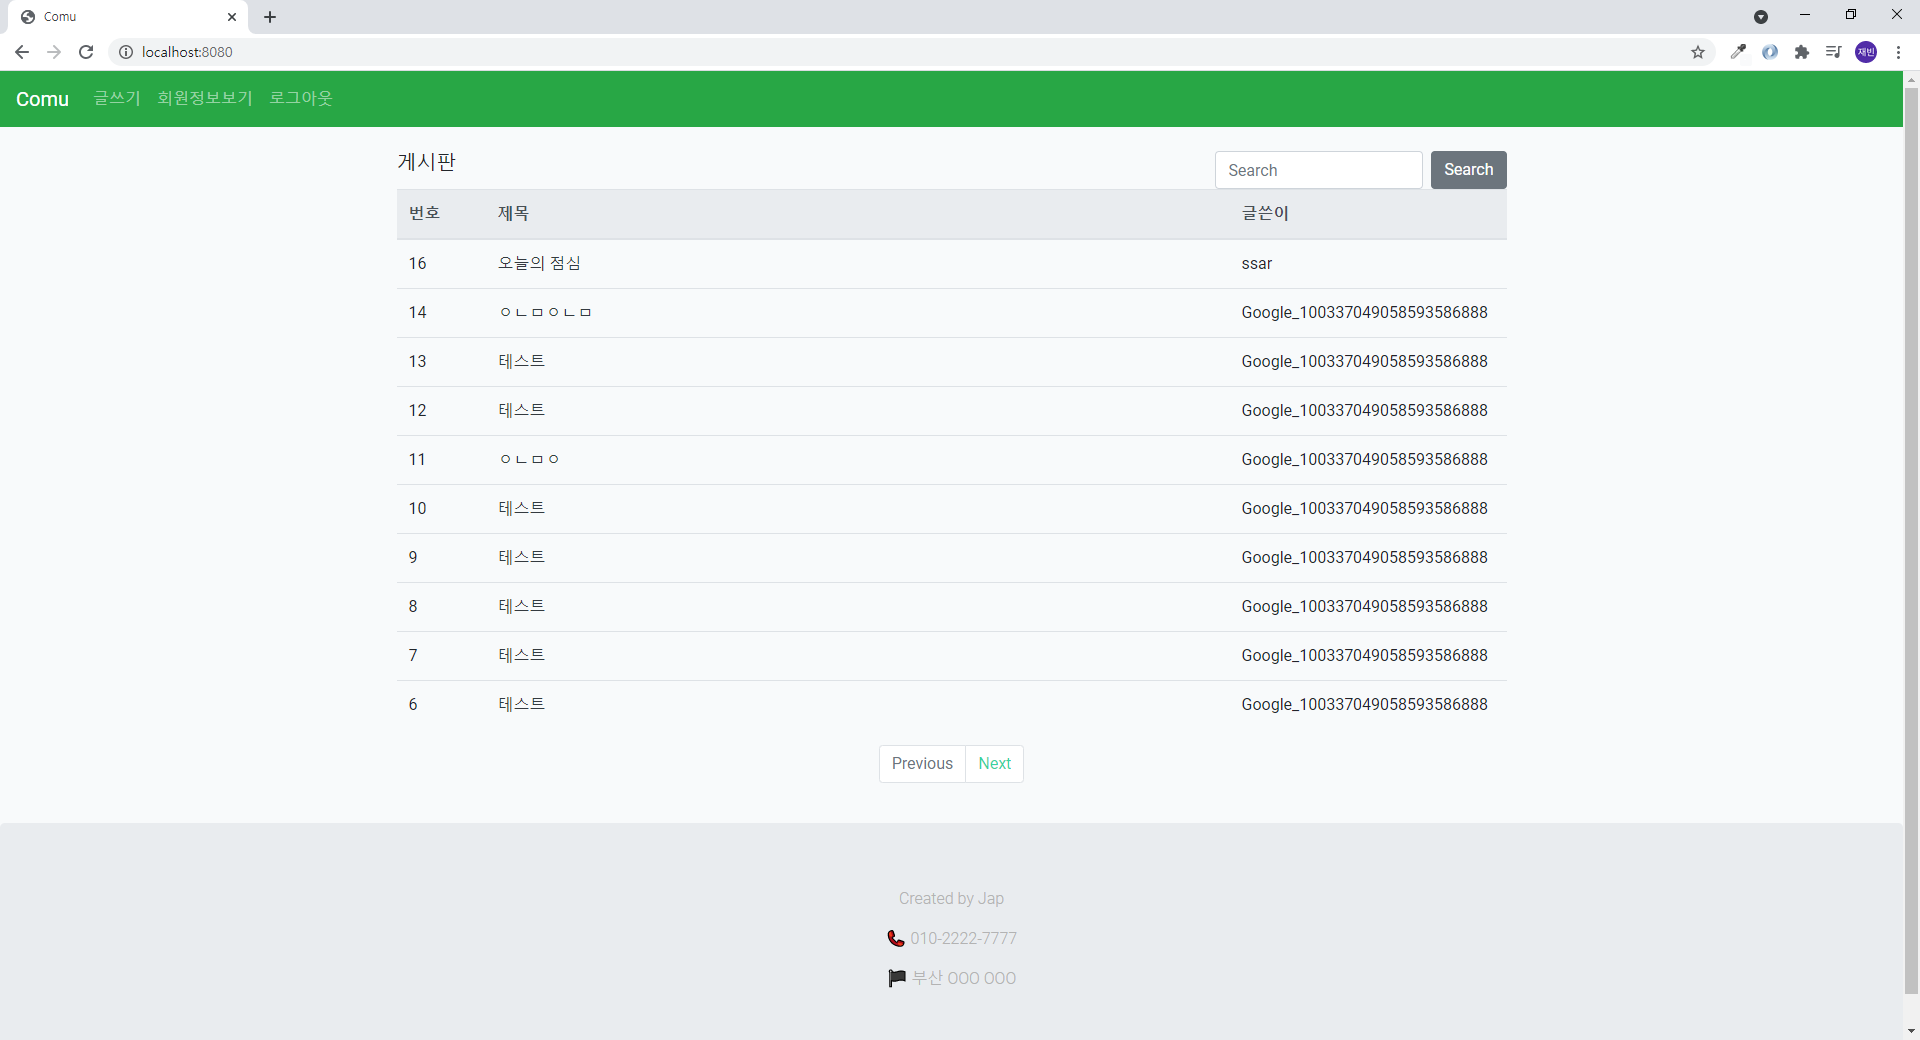The width and height of the screenshot is (1920, 1040).
Task: Click post number 16
Action: (417, 264)
